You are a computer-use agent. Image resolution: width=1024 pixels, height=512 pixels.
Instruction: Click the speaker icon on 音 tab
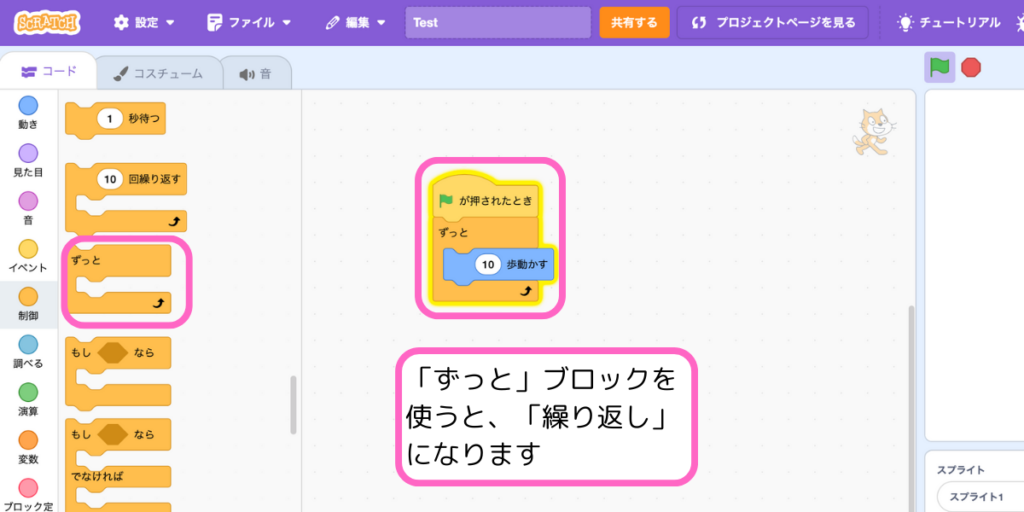(247, 74)
